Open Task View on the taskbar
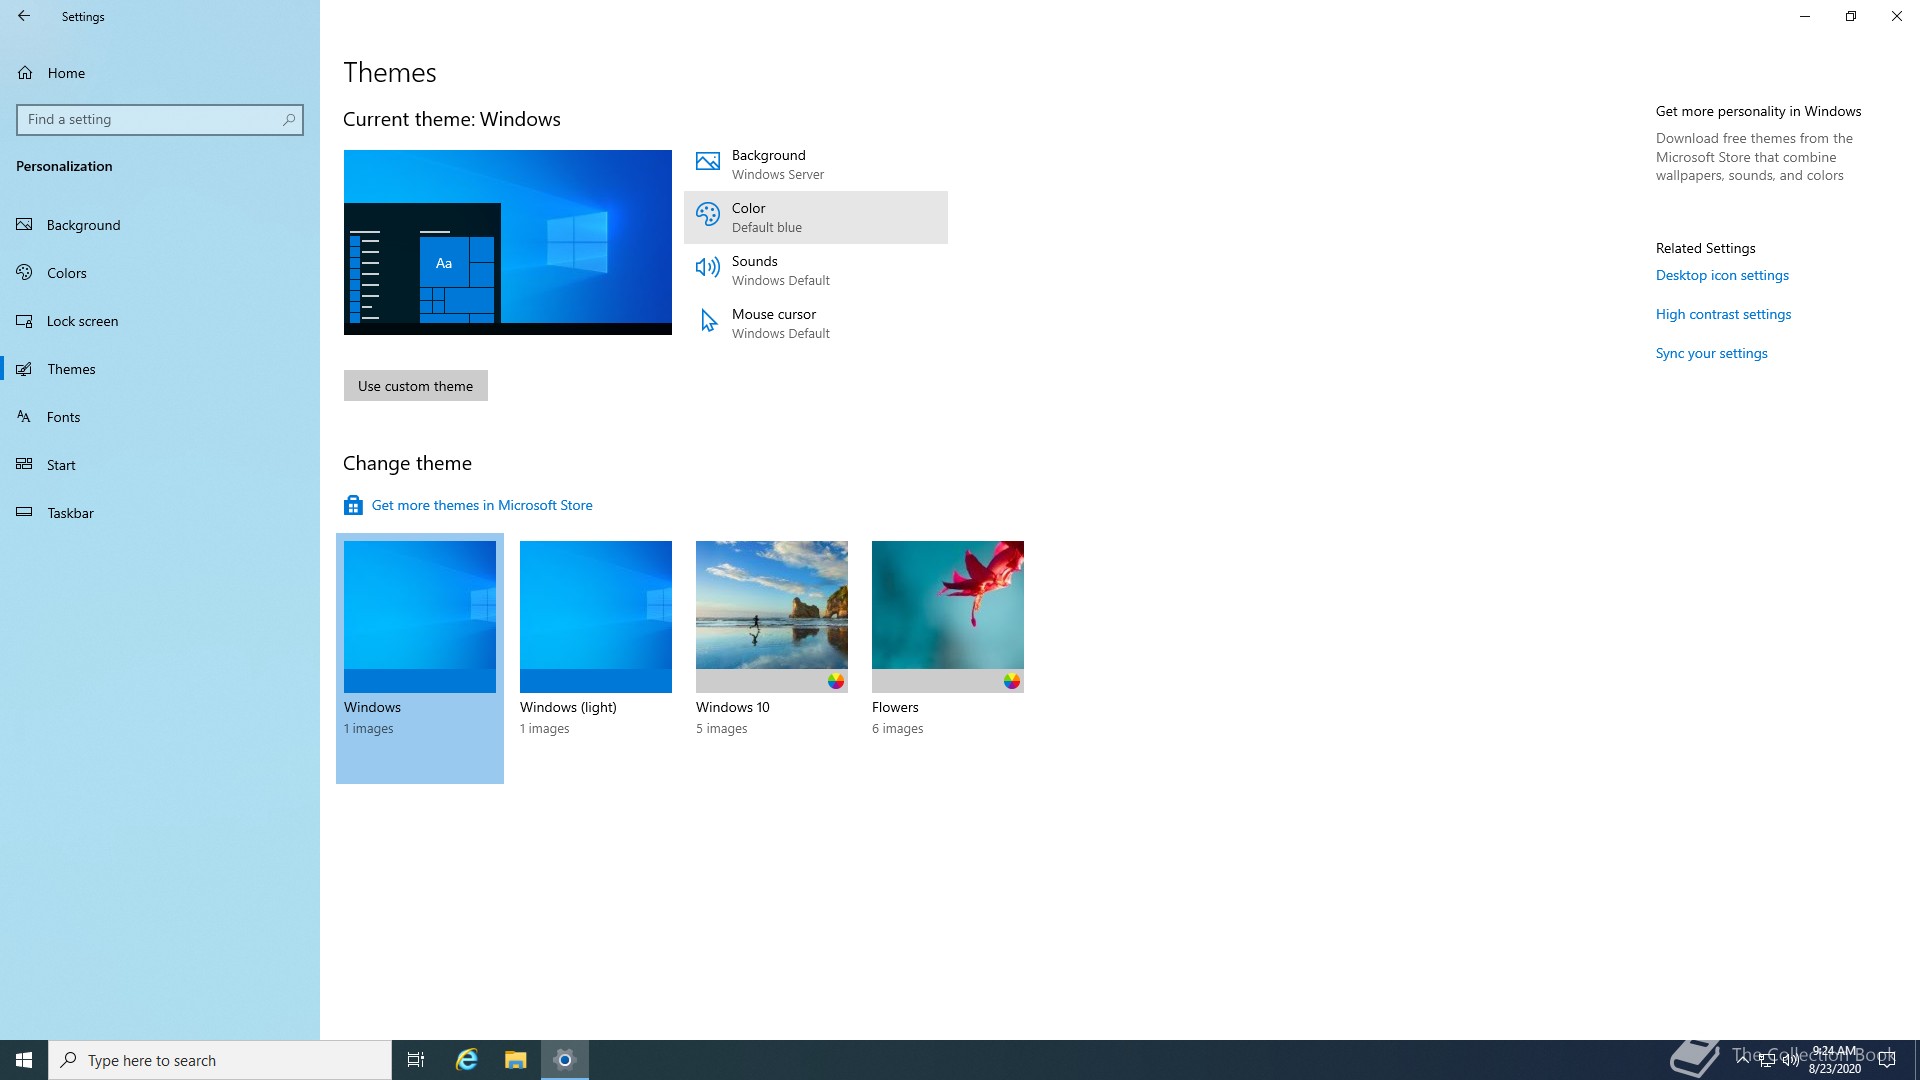This screenshot has width=1920, height=1080. pyautogui.click(x=416, y=1060)
